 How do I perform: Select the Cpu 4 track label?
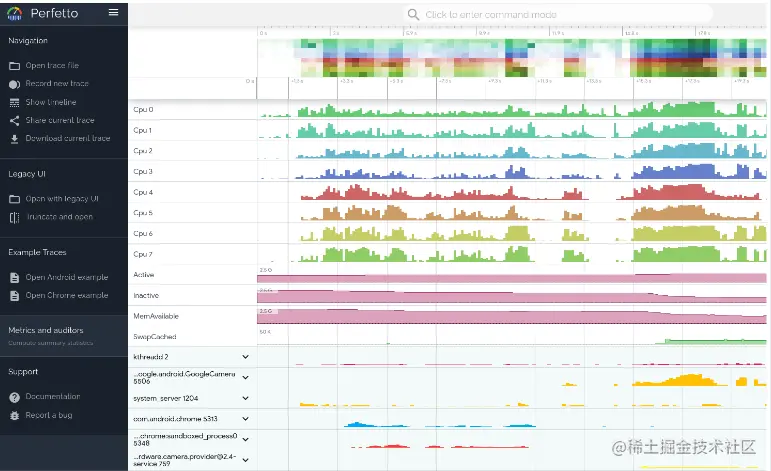coord(143,192)
